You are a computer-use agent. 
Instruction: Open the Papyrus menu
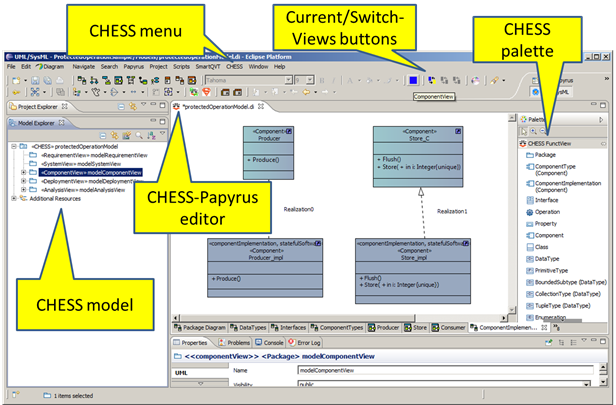tap(134, 67)
